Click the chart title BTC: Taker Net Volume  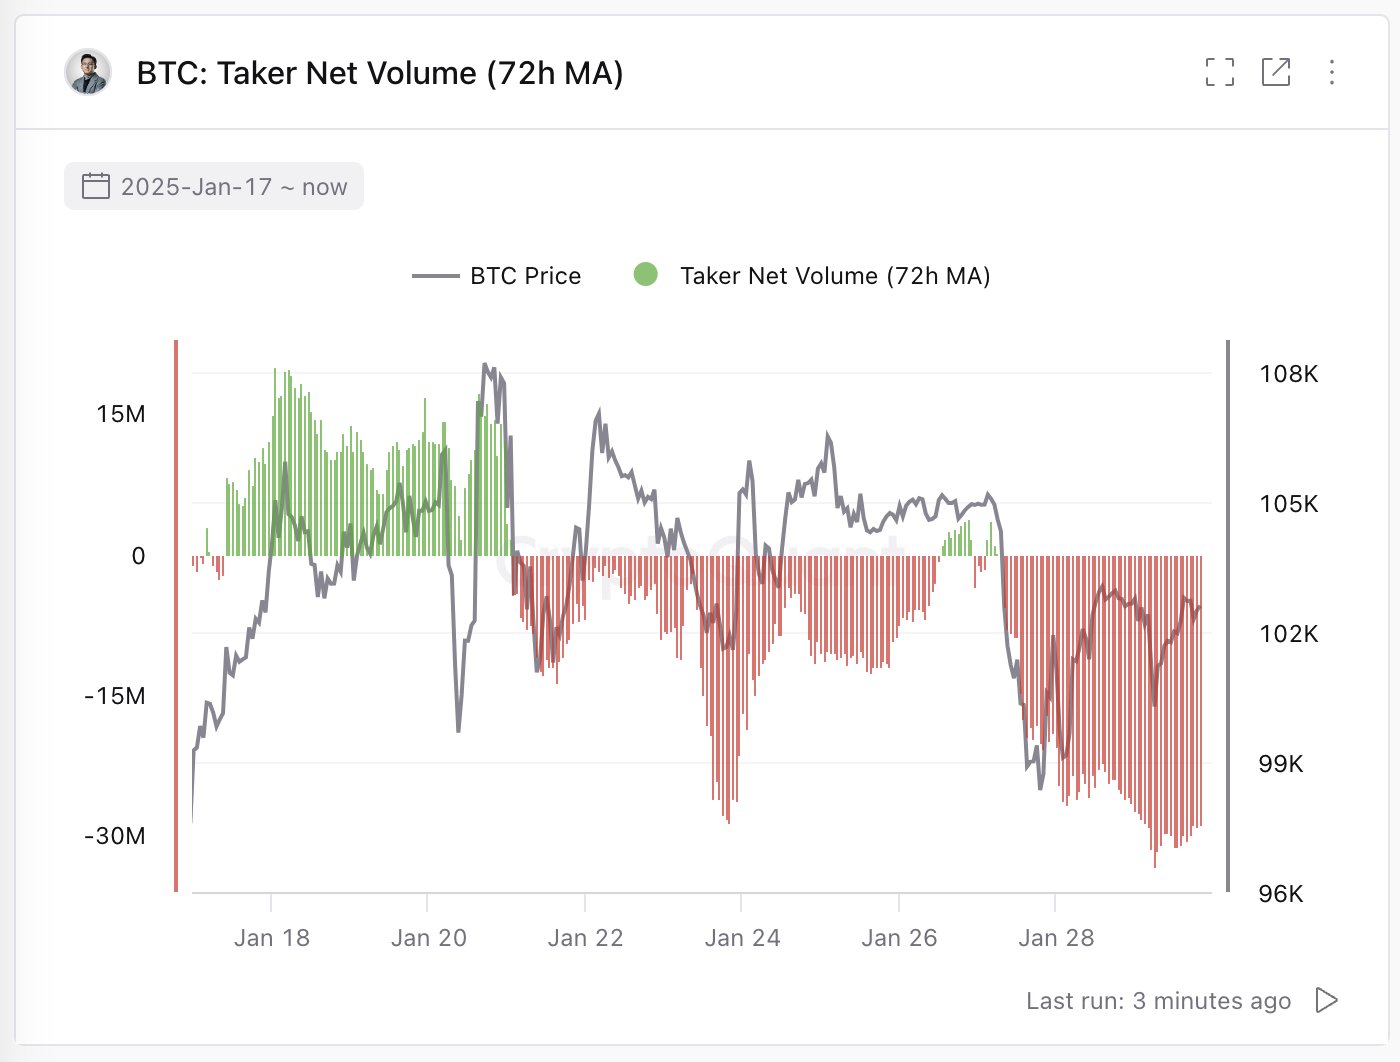coord(380,73)
